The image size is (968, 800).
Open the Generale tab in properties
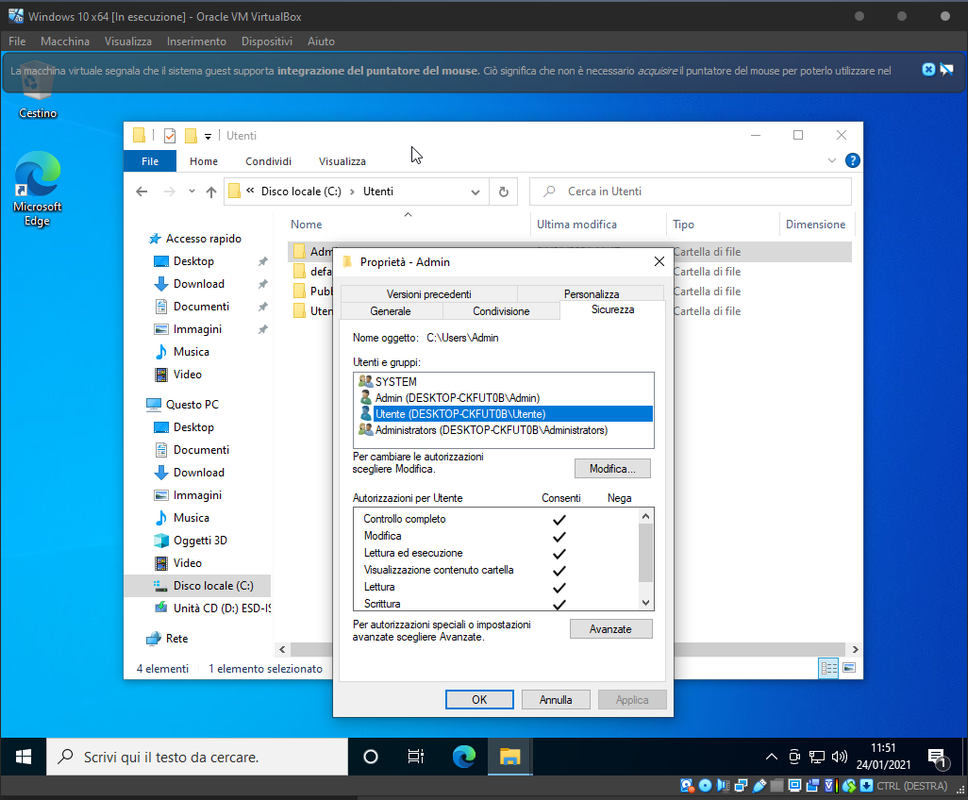coord(390,311)
